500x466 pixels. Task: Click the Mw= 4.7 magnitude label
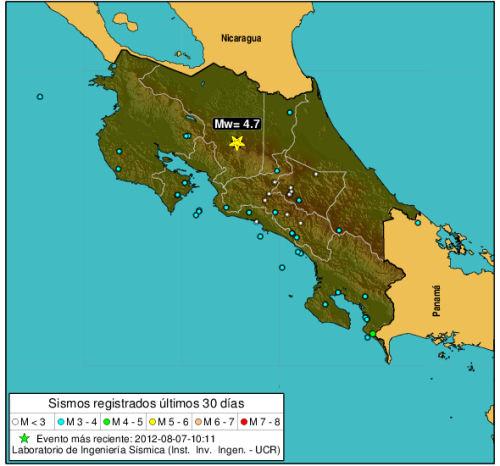tap(237, 124)
